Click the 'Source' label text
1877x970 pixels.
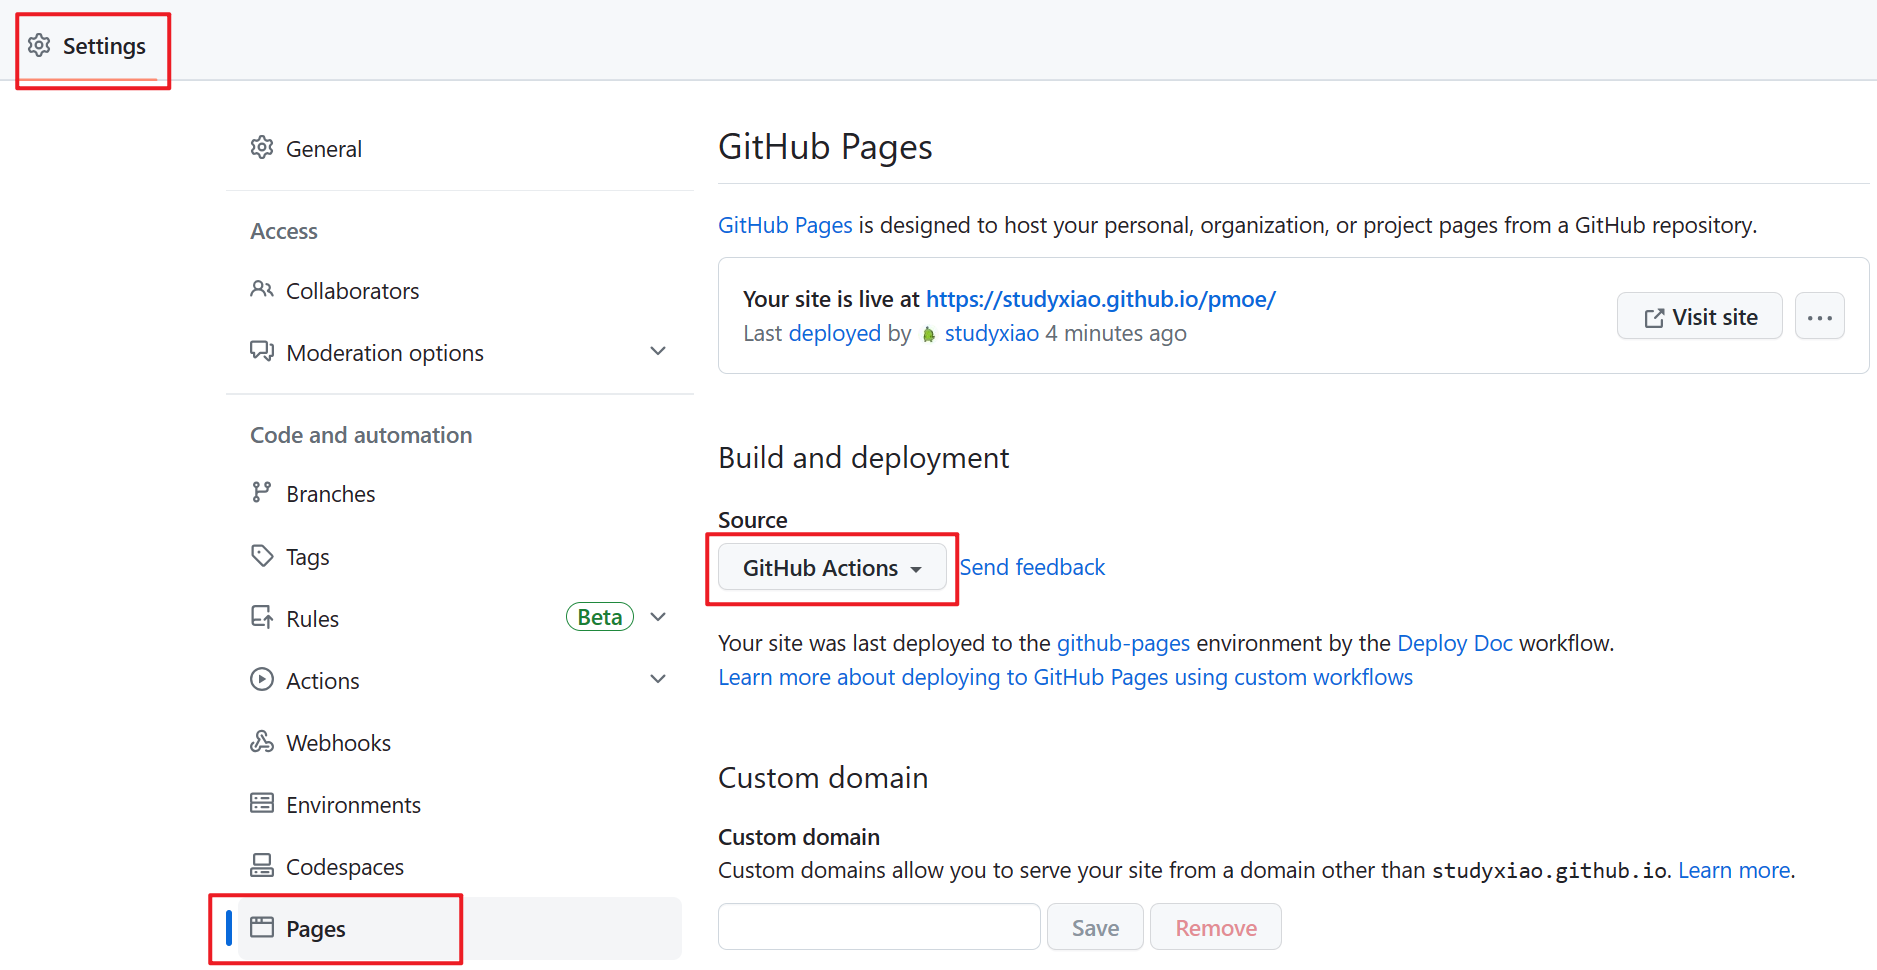(753, 520)
